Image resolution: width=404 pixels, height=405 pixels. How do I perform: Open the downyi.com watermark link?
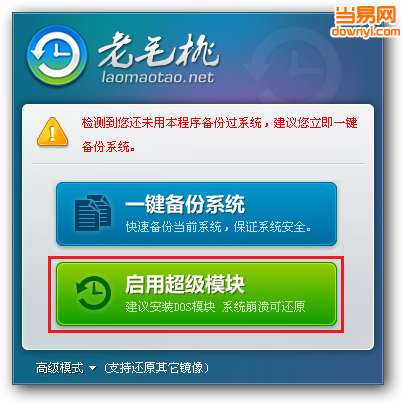[365, 31]
